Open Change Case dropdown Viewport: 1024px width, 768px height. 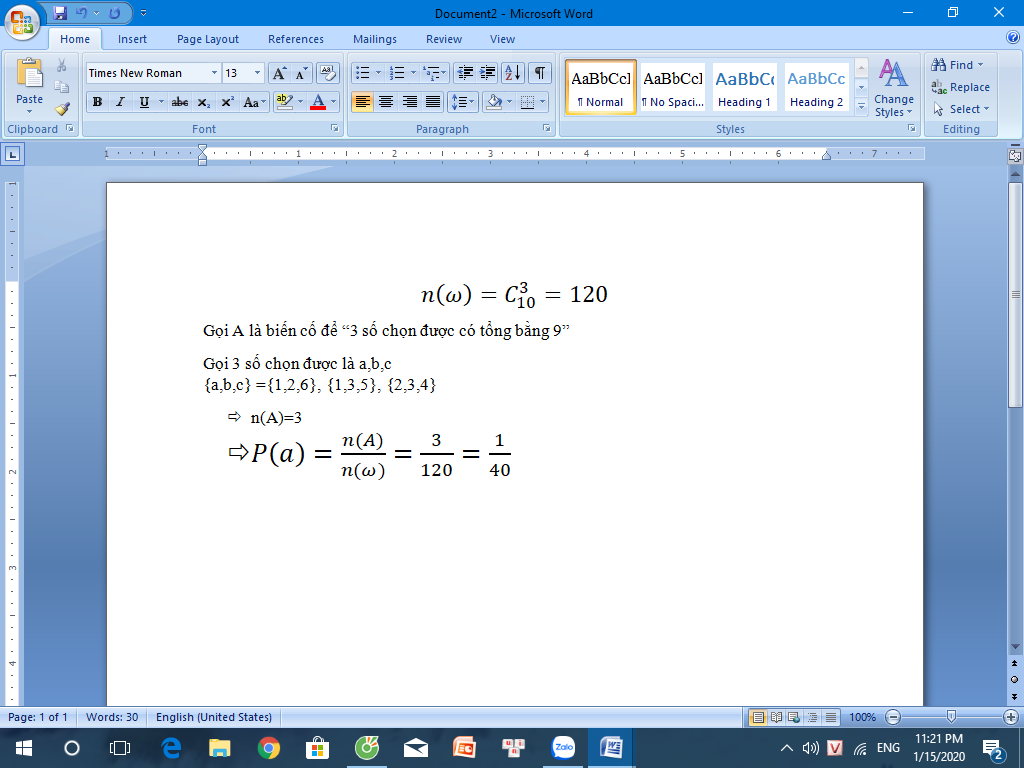point(255,103)
